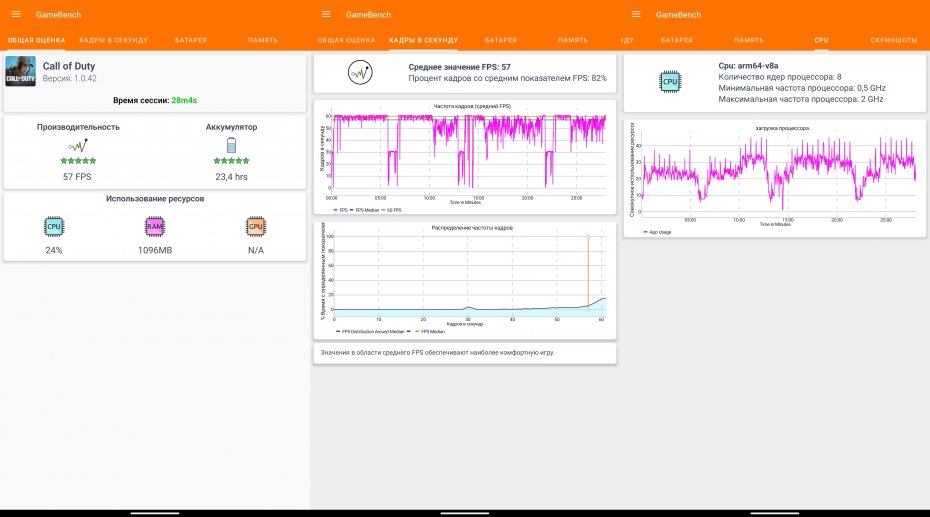
Task: Open the hamburger menu above the Call of Duty summary
Action: 15,15
